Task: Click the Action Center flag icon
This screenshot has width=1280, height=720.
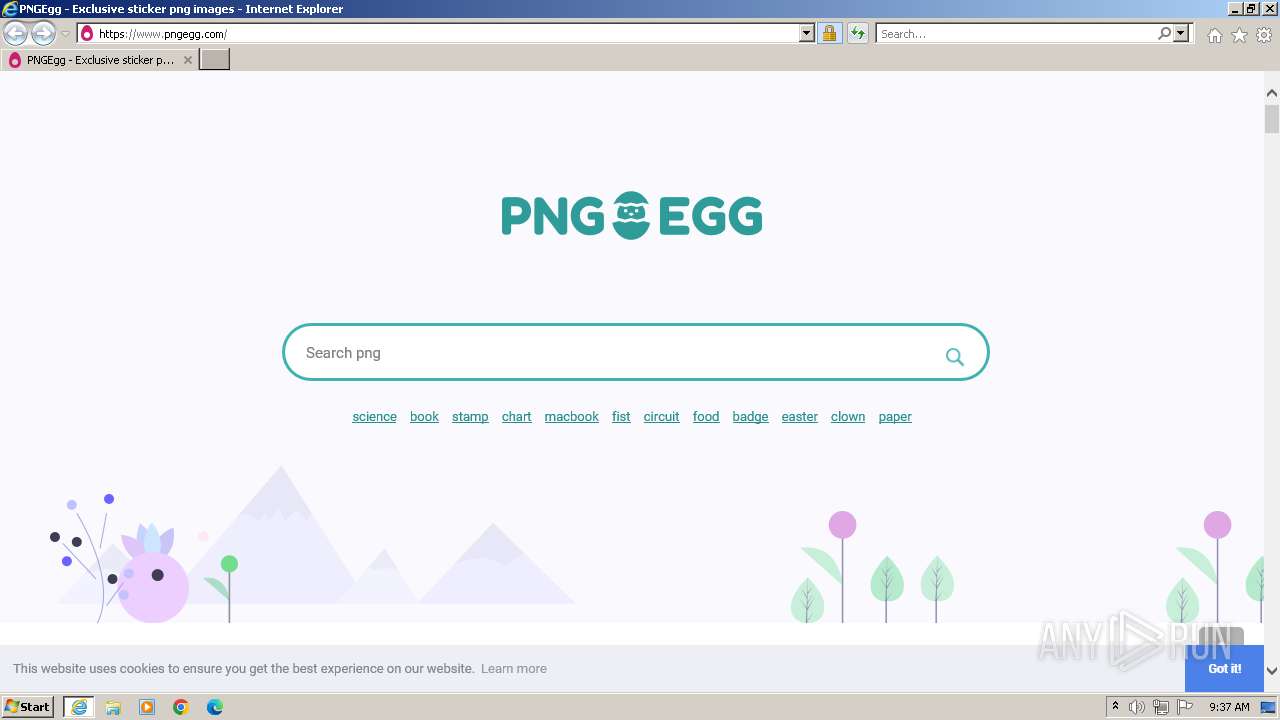Action: point(1185,707)
